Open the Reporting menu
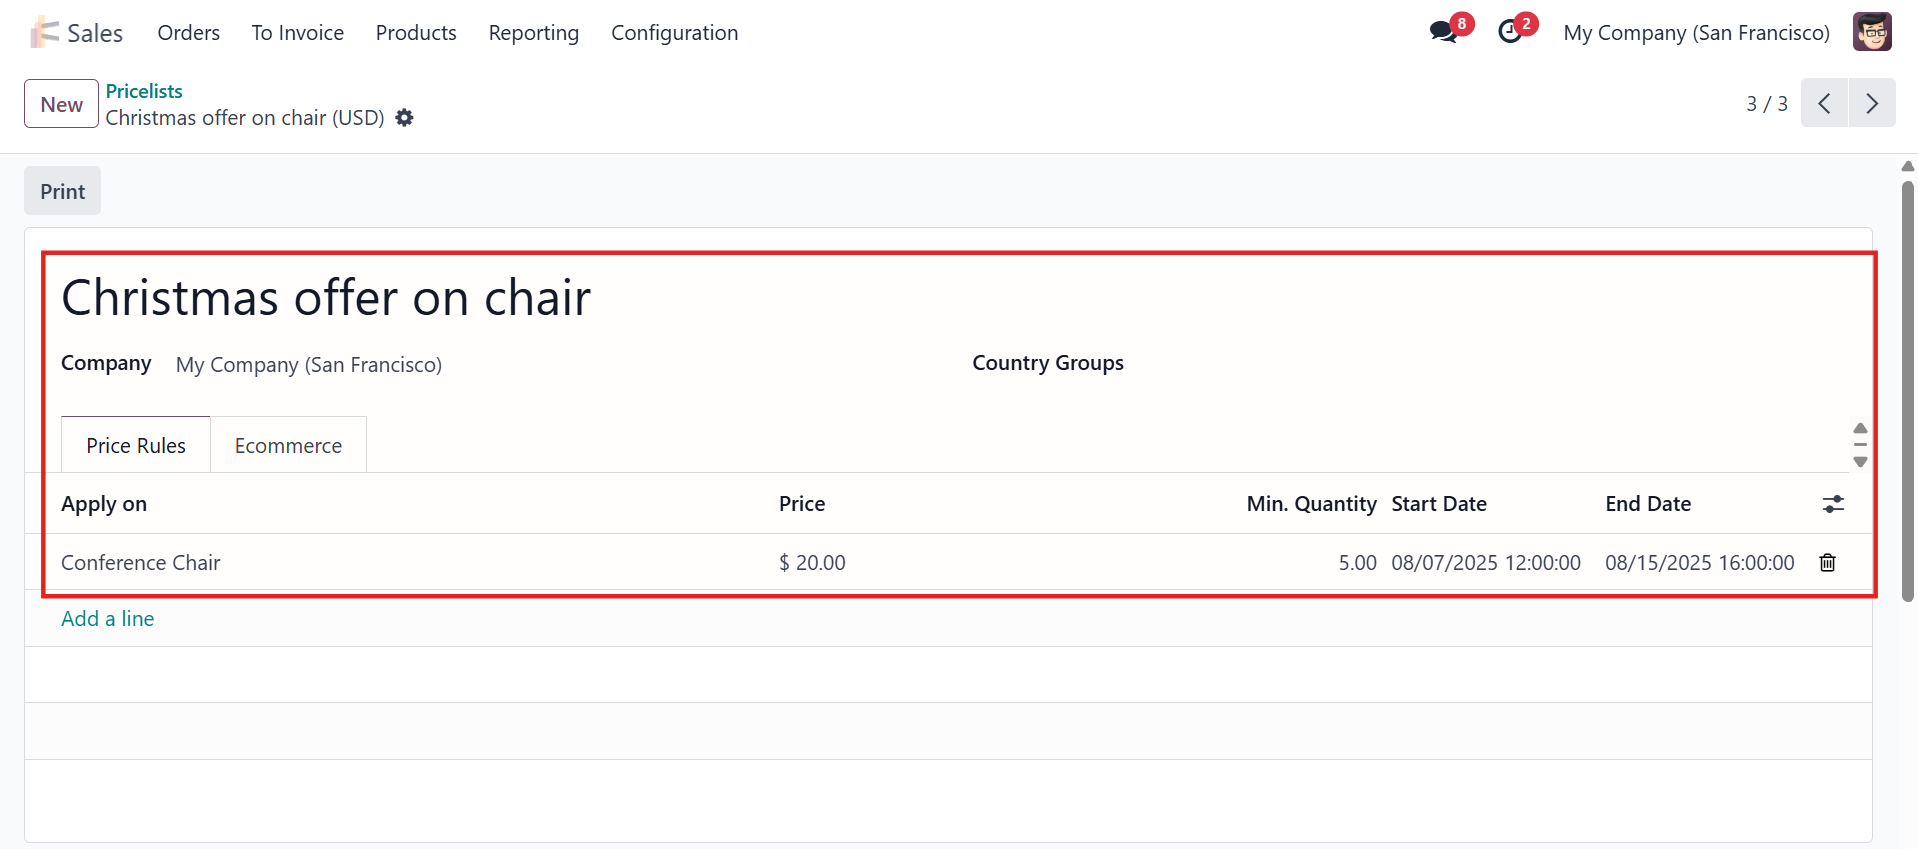The image size is (1918, 849). click(x=534, y=33)
